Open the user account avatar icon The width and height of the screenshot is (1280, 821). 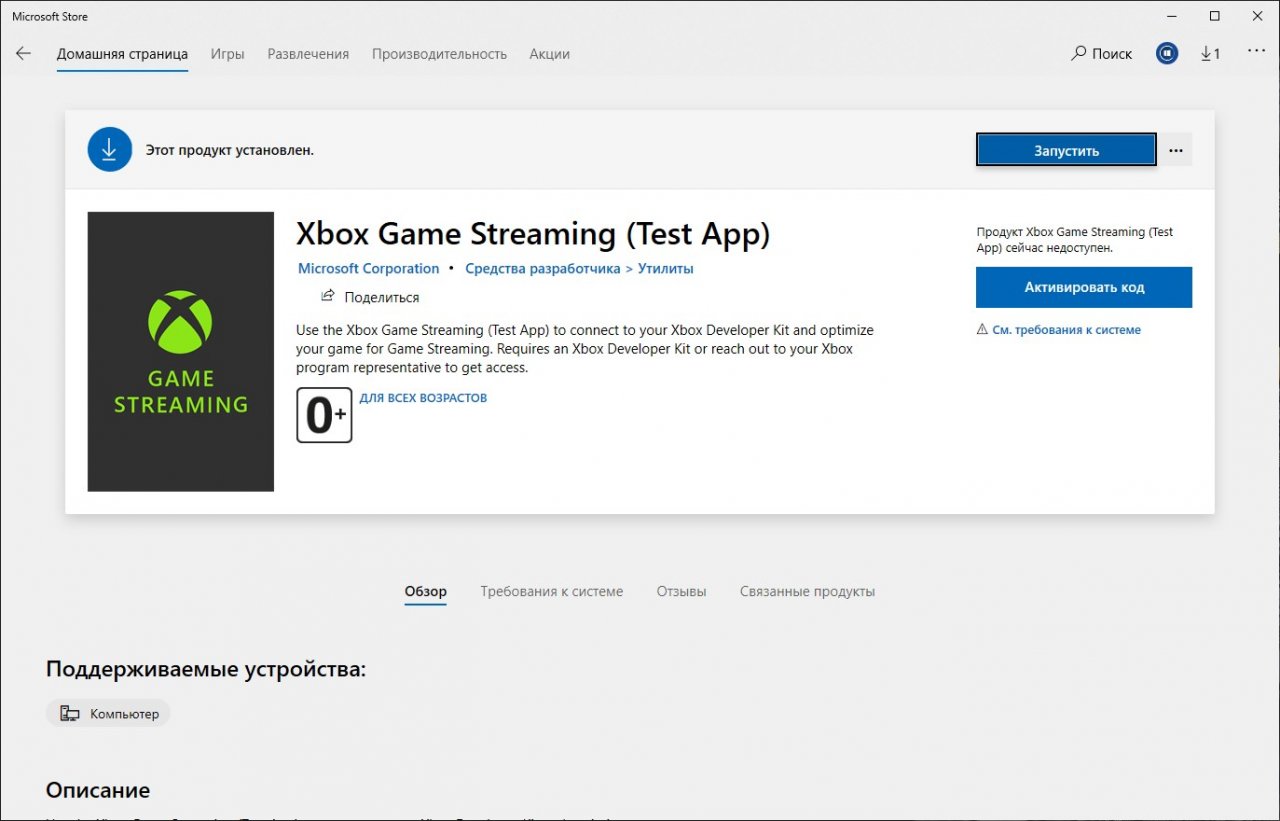[1167, 54]
